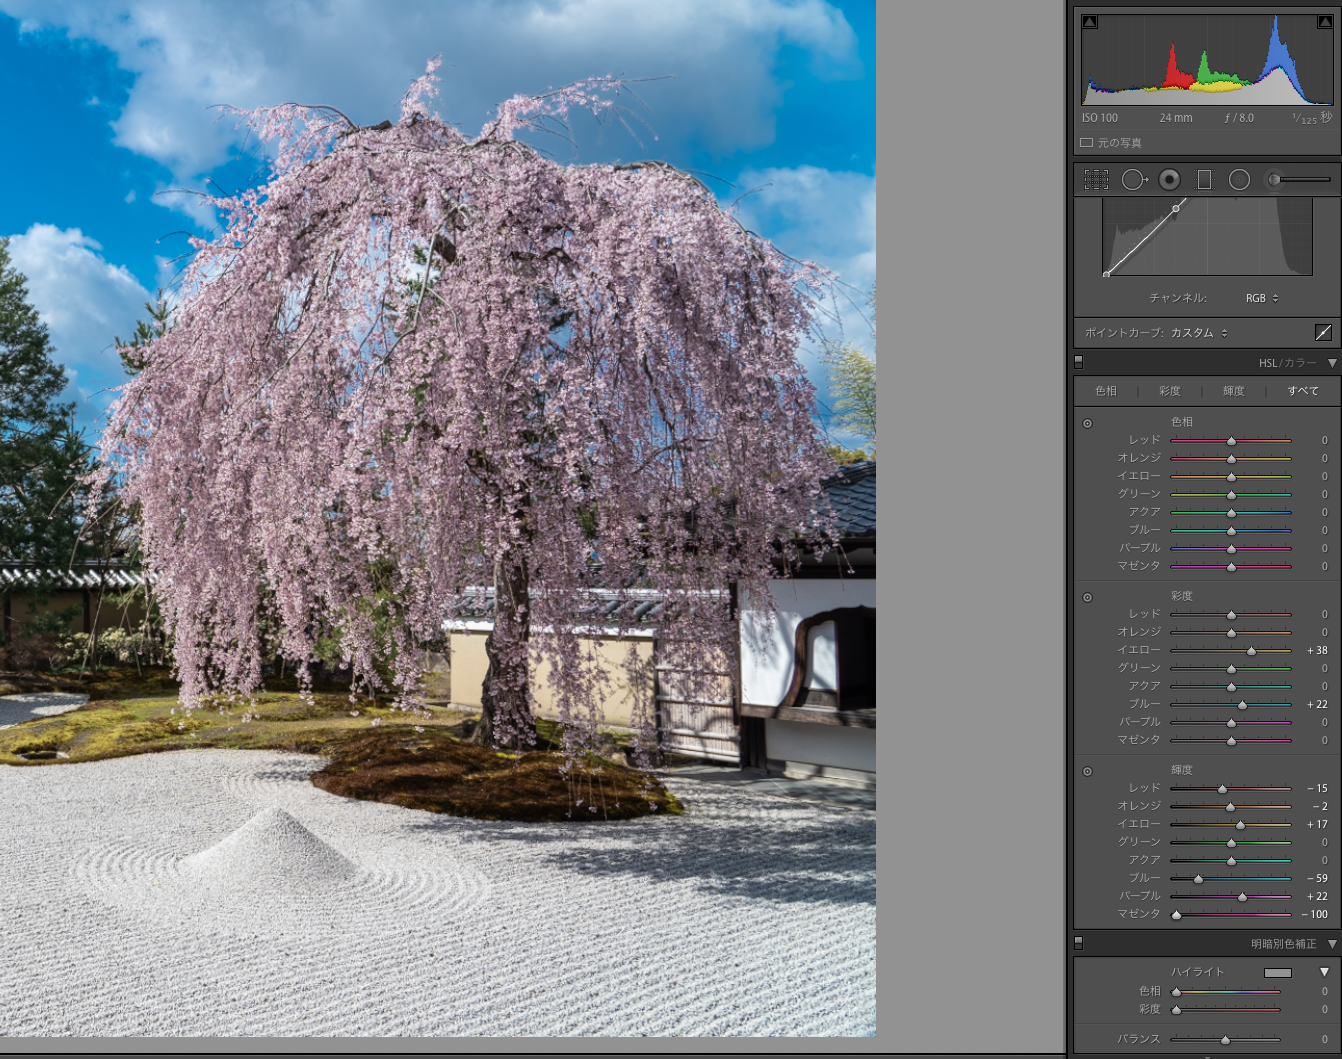Click the カラー label in panel header
Screen dimensions: 1342x1059
(x=1300, y=363)
